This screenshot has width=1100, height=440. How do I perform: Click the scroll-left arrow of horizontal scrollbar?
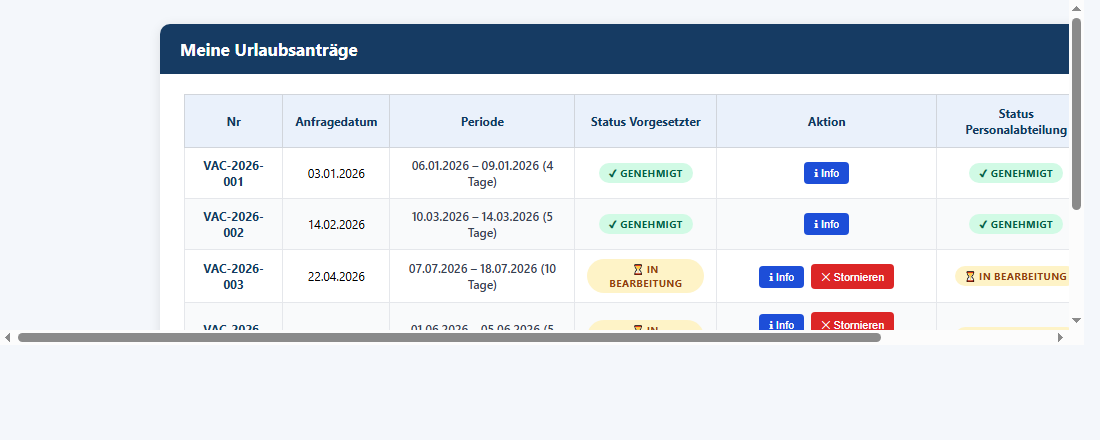[x=8, y=338]
